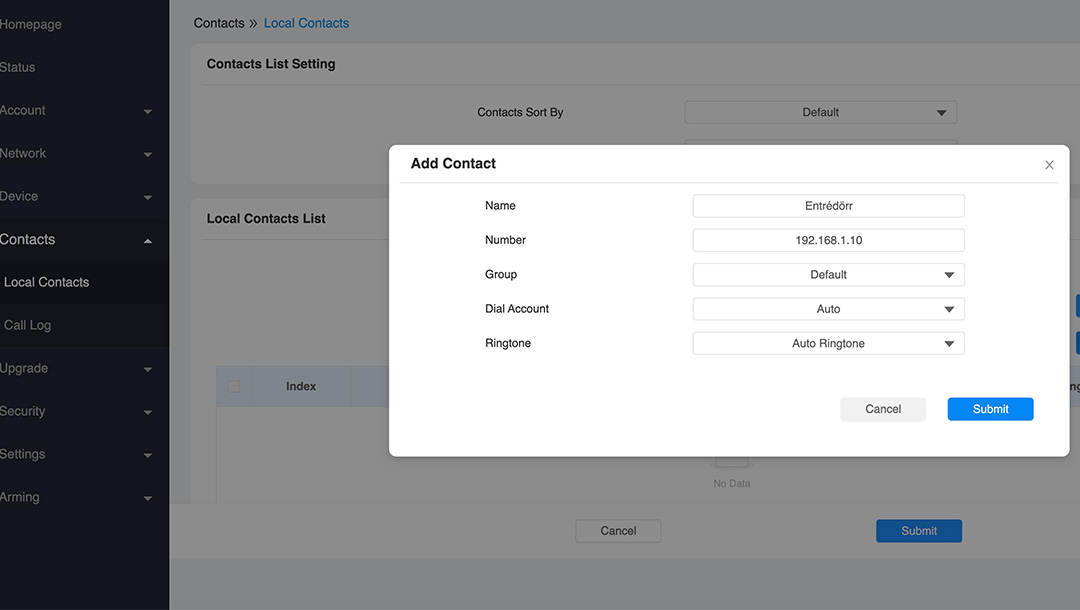Toggle the select-all checkbox in contacts table header
Viewport: 1080px width, 610px height.
(234, 386)
